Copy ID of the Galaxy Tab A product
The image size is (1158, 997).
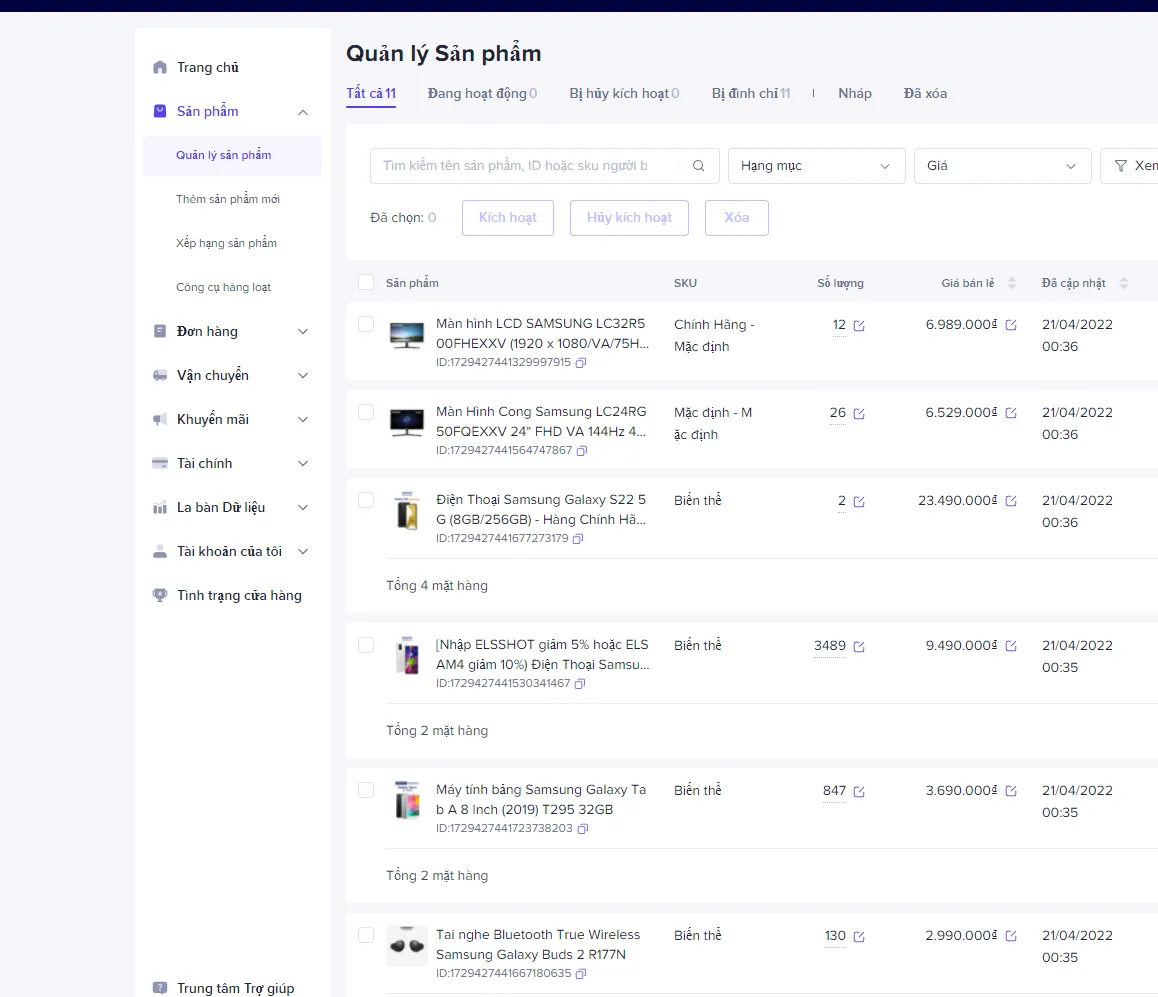pos(583,829)
